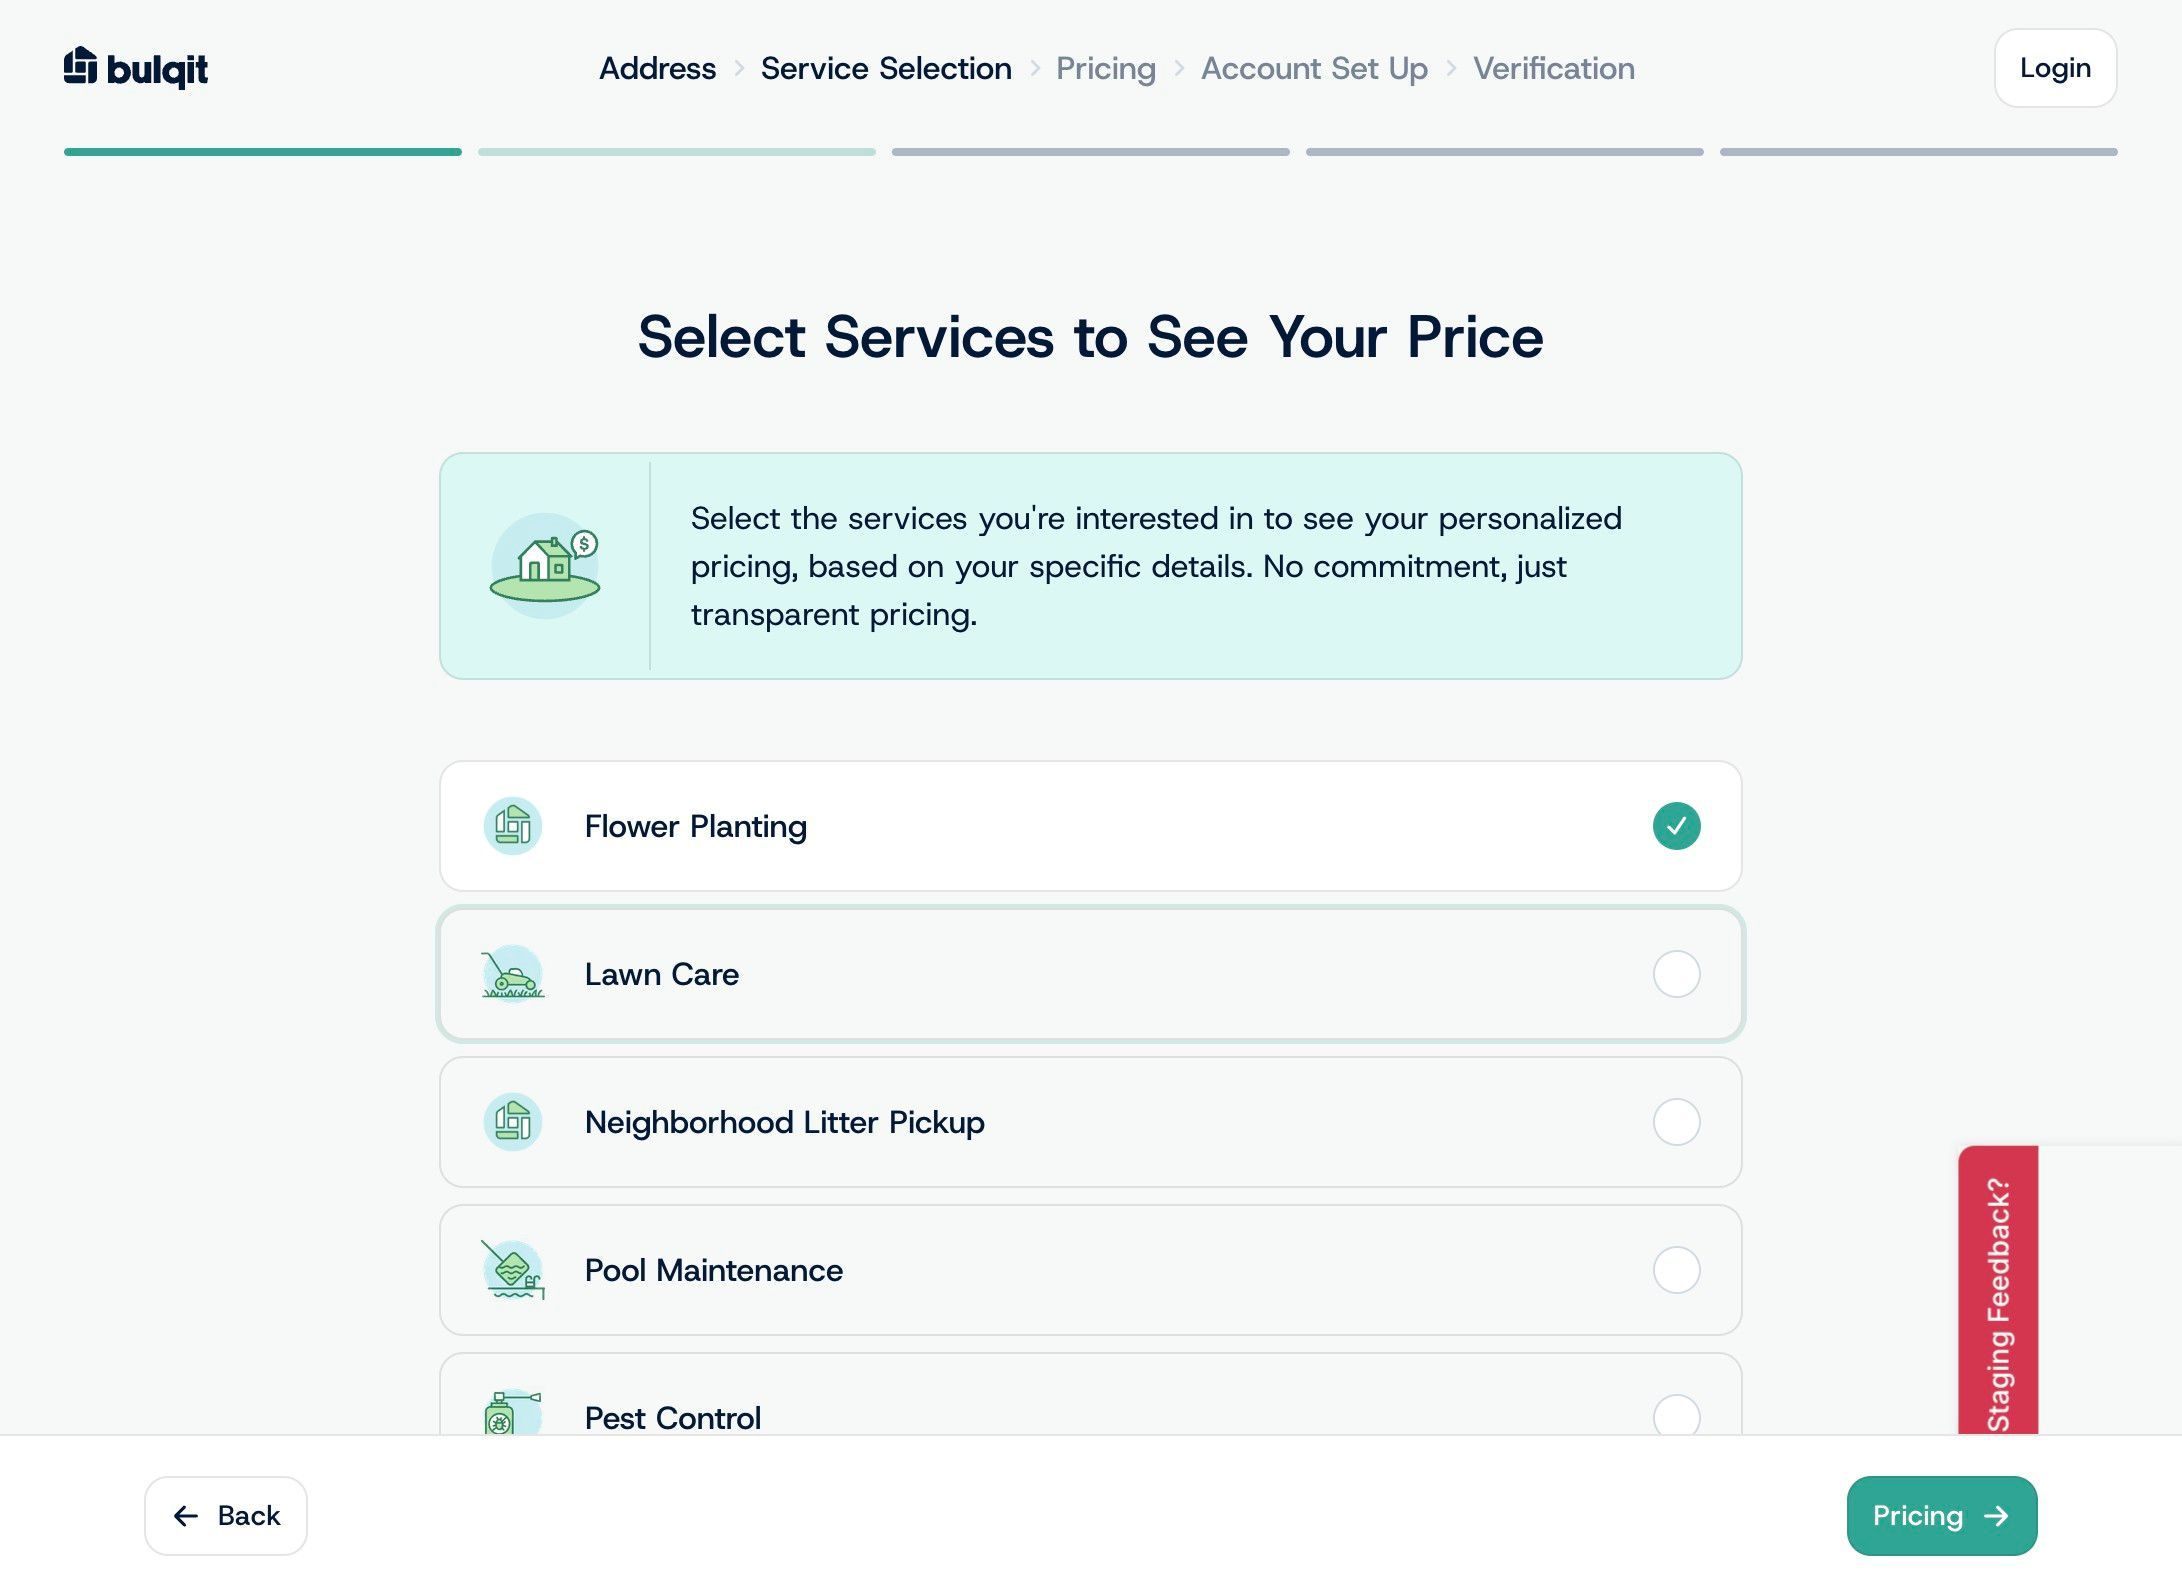
Task: Click the Pool Maintenance skimmer icon
Action: [x=513, y=1270]
